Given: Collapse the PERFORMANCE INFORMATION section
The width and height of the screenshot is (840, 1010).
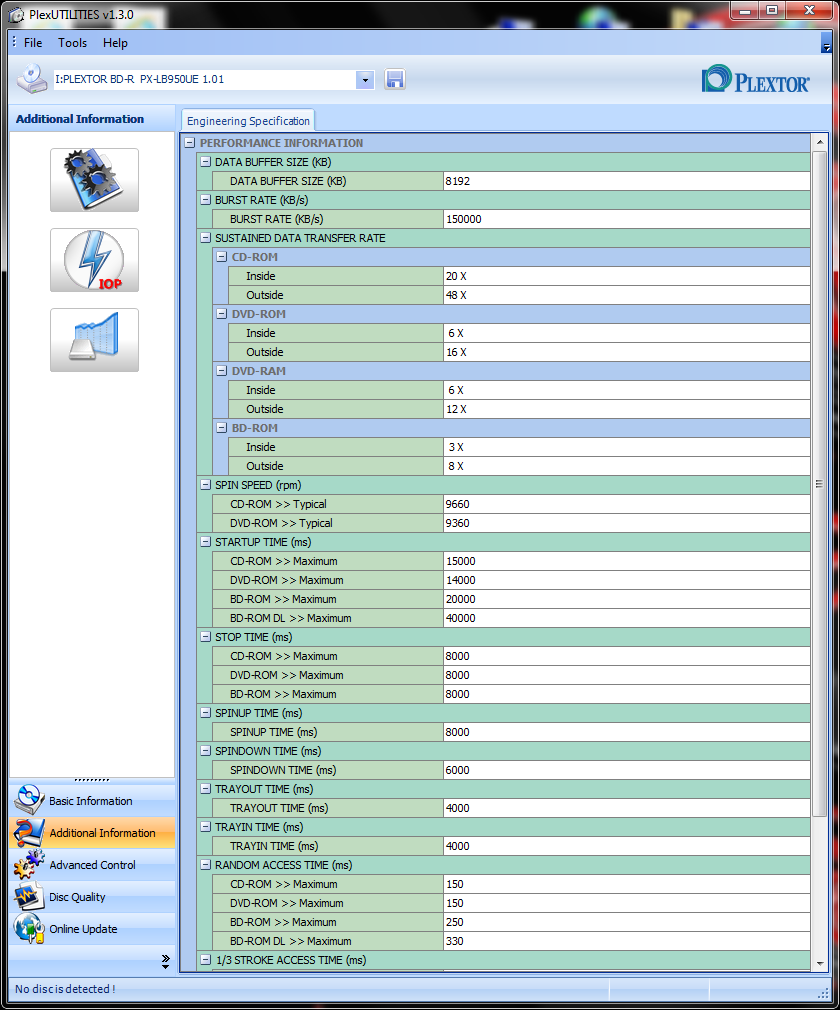Looking at the screenshot, I should [x=190, y=143].
